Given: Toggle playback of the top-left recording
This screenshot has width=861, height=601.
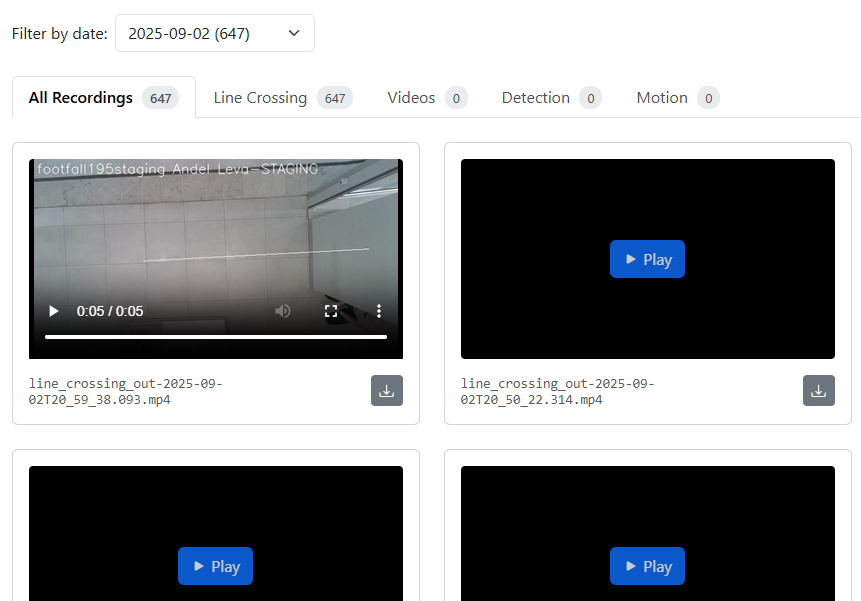Looking at the screenshot, I should 53,311.
